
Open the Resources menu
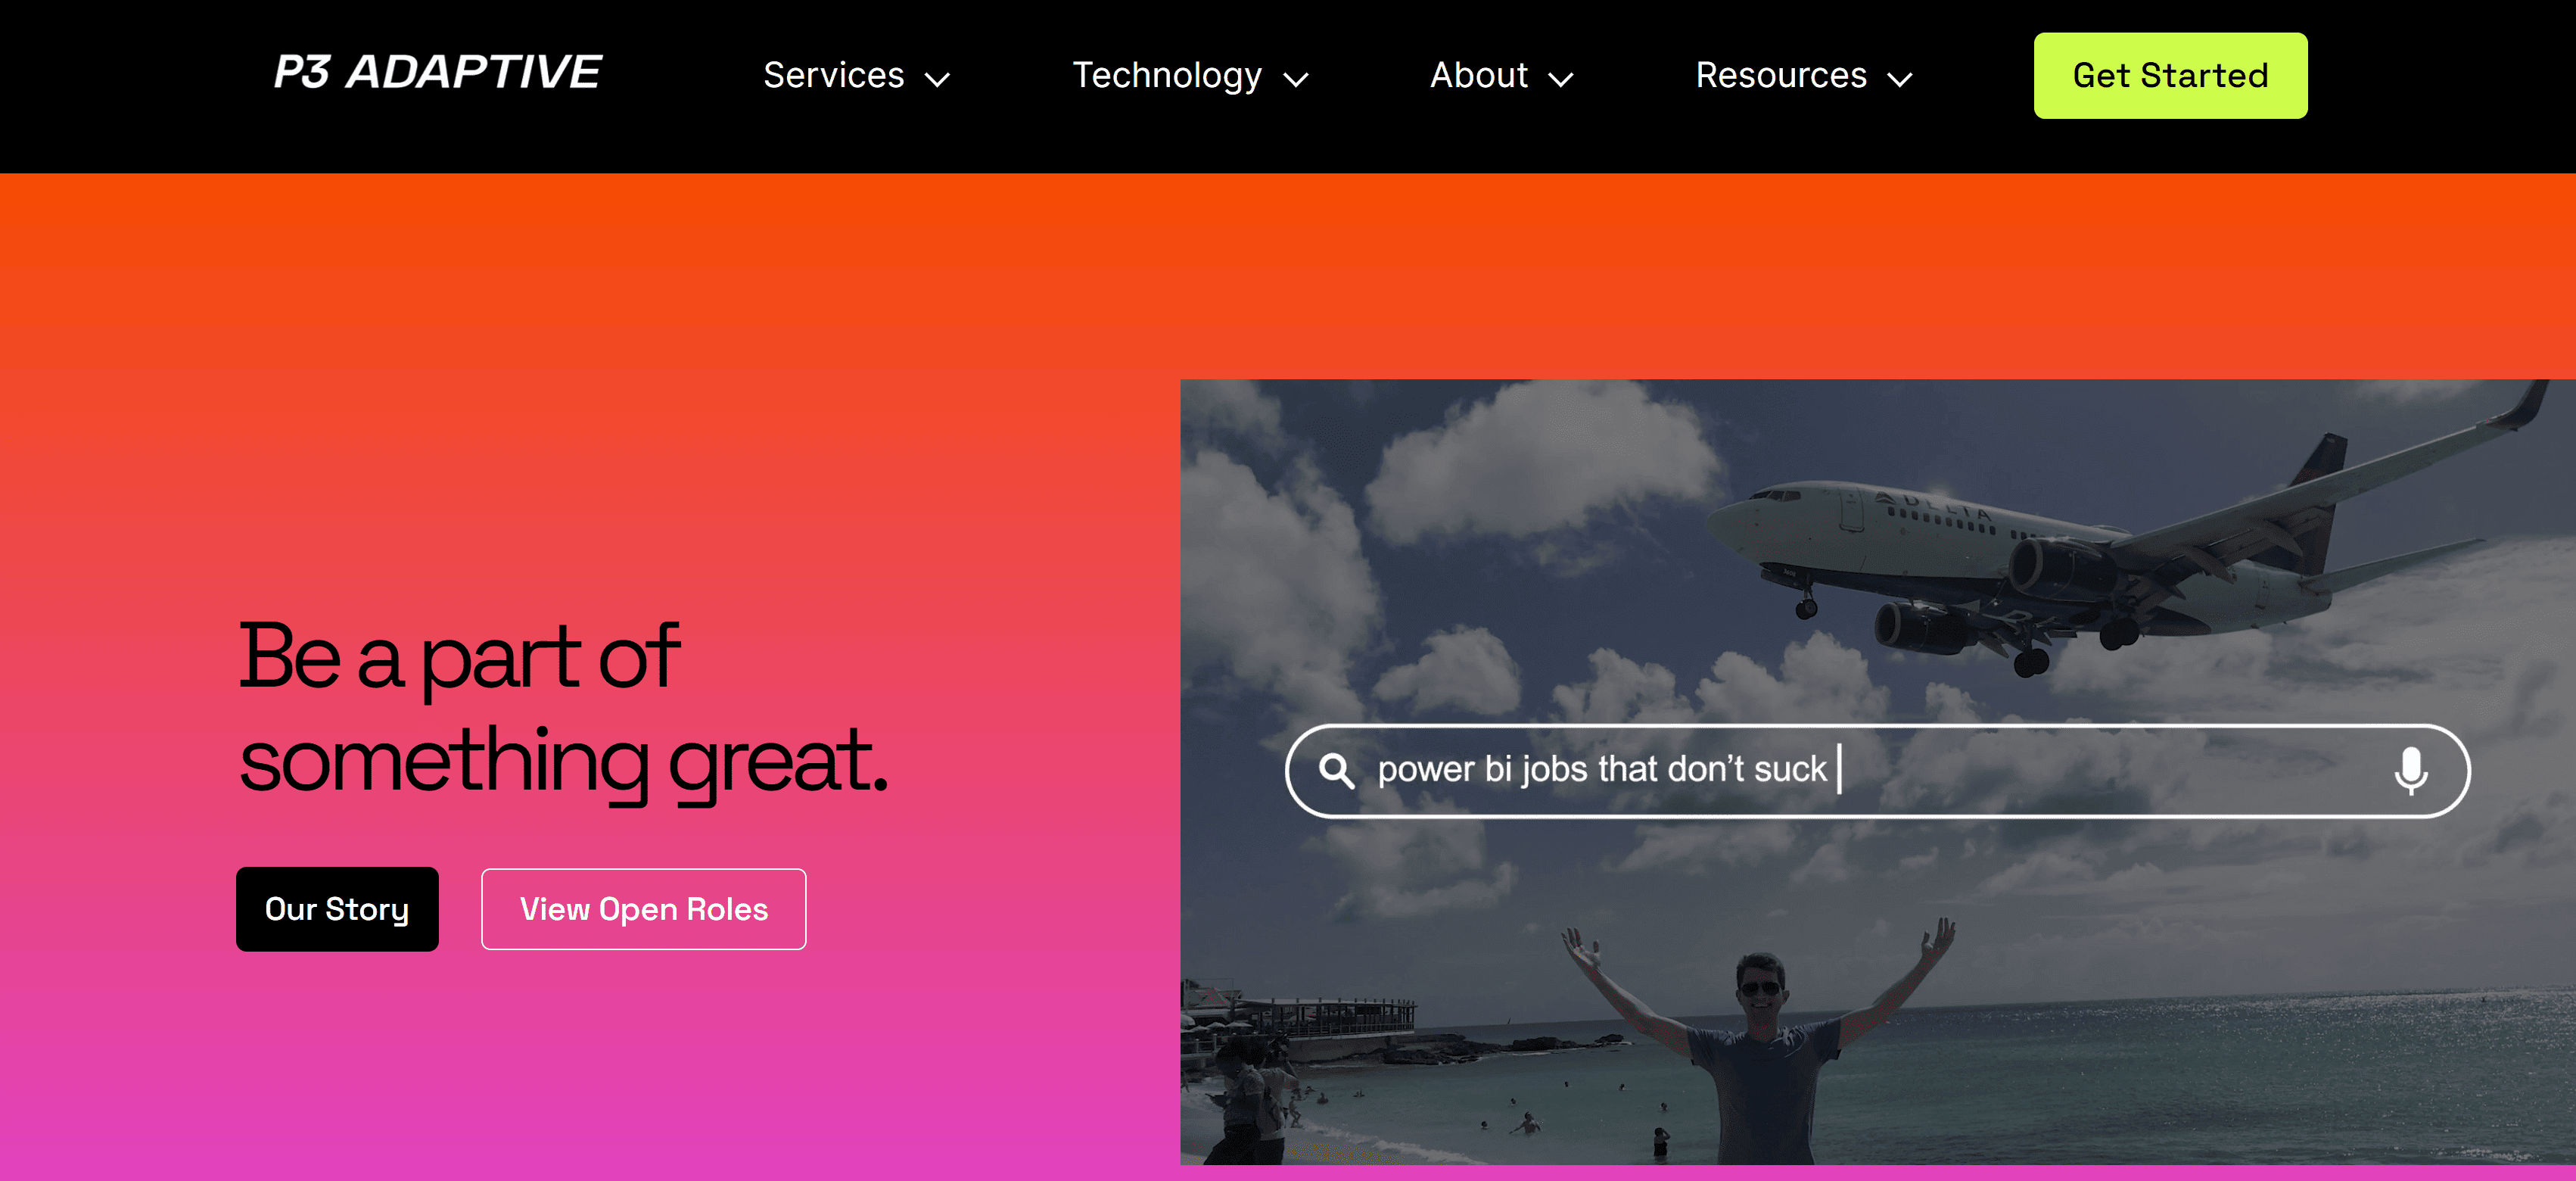point(1781,75)
